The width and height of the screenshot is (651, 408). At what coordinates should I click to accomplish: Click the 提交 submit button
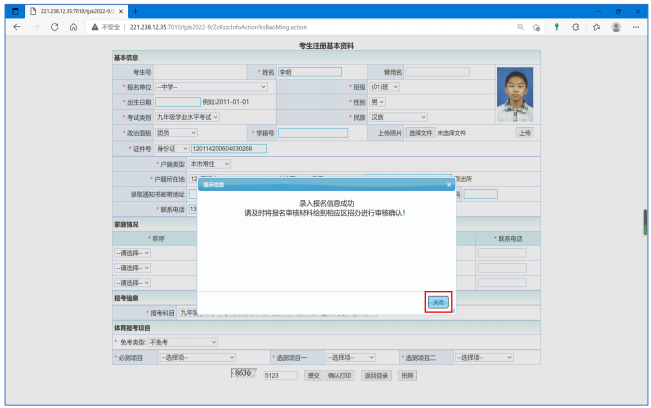tap(313, 375)
